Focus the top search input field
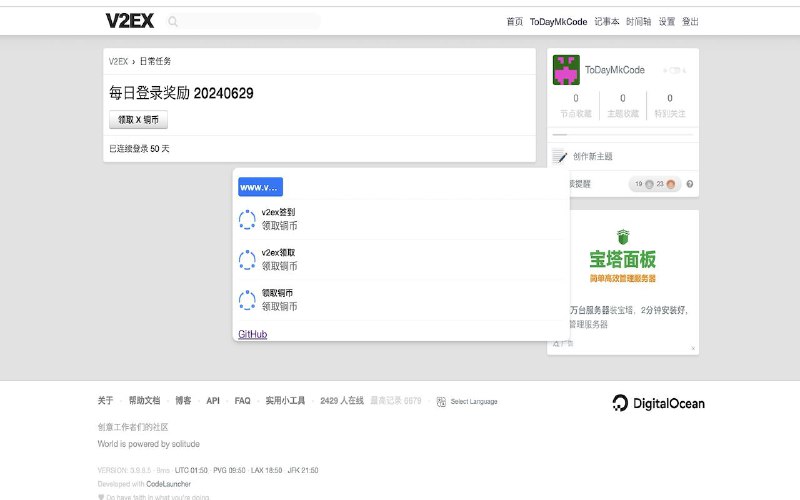Viewport: 800px width, 500px height. 243,21
